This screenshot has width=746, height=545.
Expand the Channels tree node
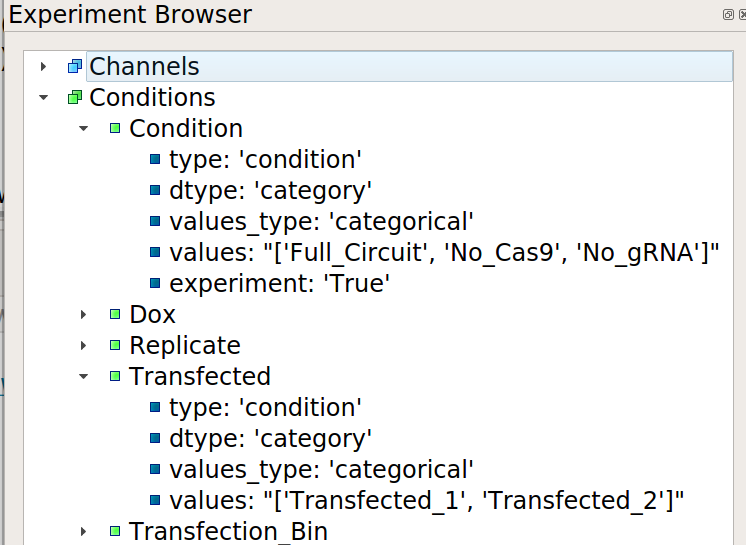[43, 66]
